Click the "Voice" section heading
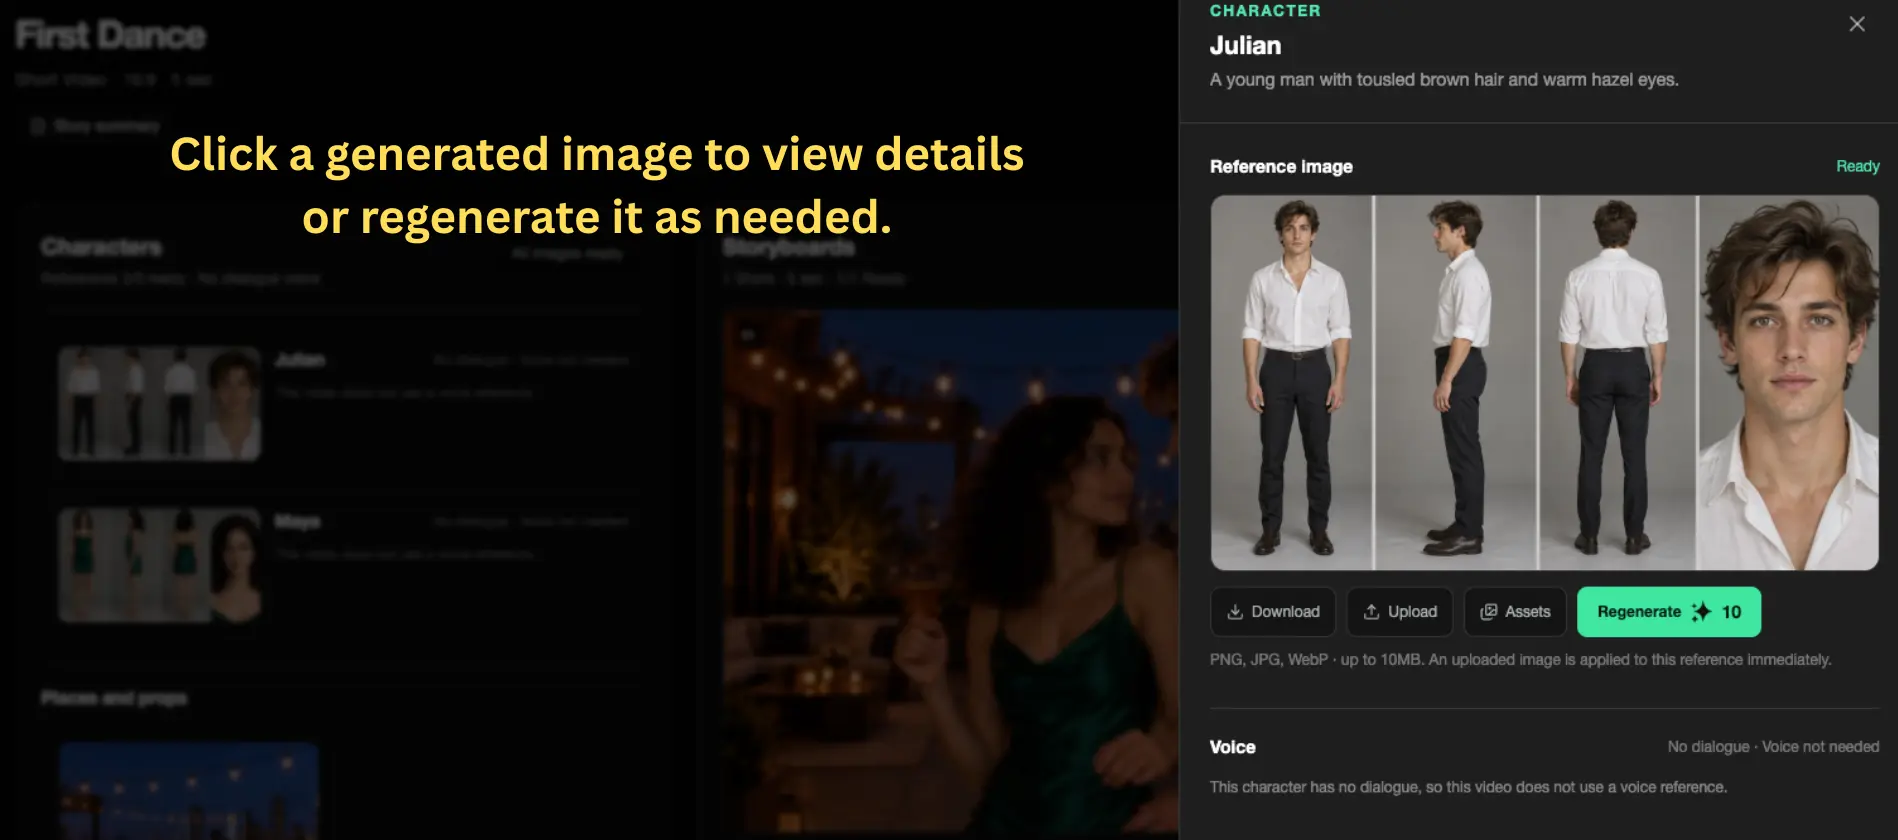The width and height of the screenshot is (1898, 840). tap(1232, 747)
